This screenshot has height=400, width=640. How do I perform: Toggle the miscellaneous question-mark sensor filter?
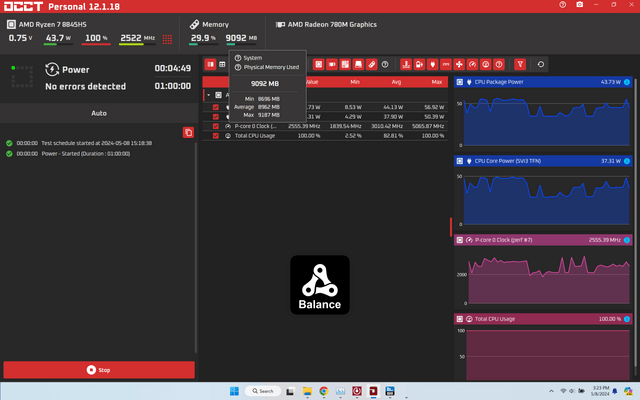coord(384,64)
